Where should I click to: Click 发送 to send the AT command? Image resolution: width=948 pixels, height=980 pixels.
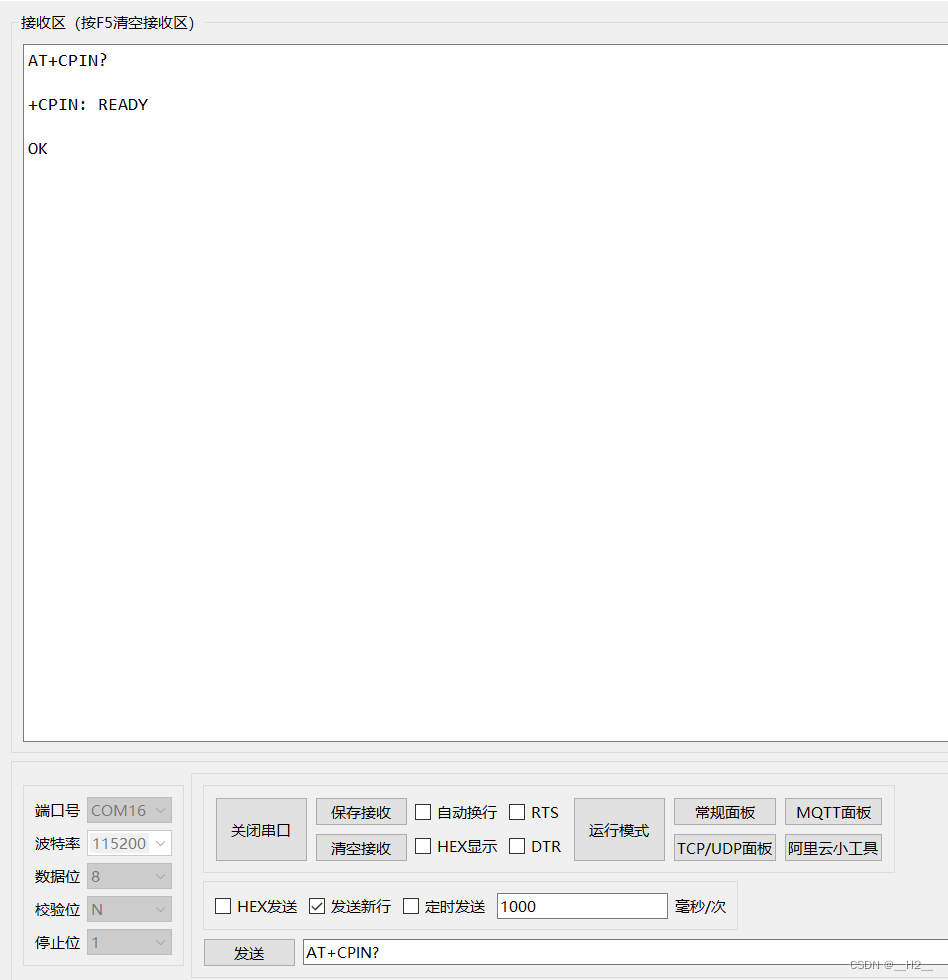[249, 952]
